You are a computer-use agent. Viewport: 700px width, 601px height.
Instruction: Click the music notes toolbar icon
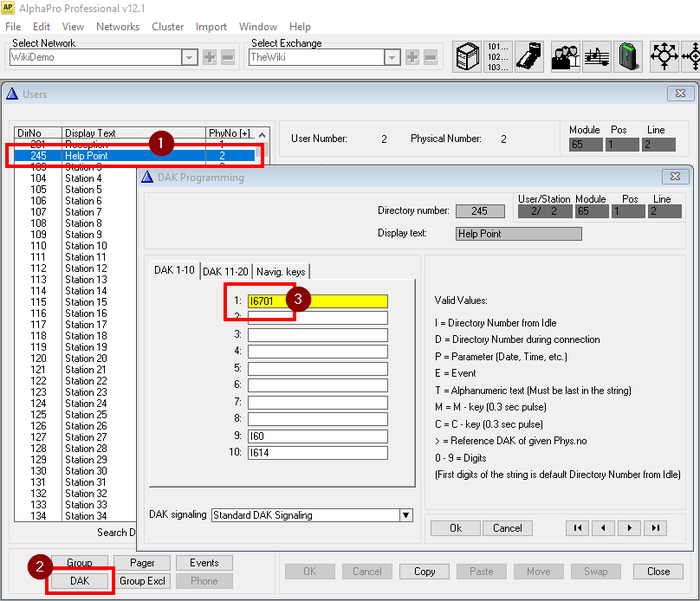[597, 55]
